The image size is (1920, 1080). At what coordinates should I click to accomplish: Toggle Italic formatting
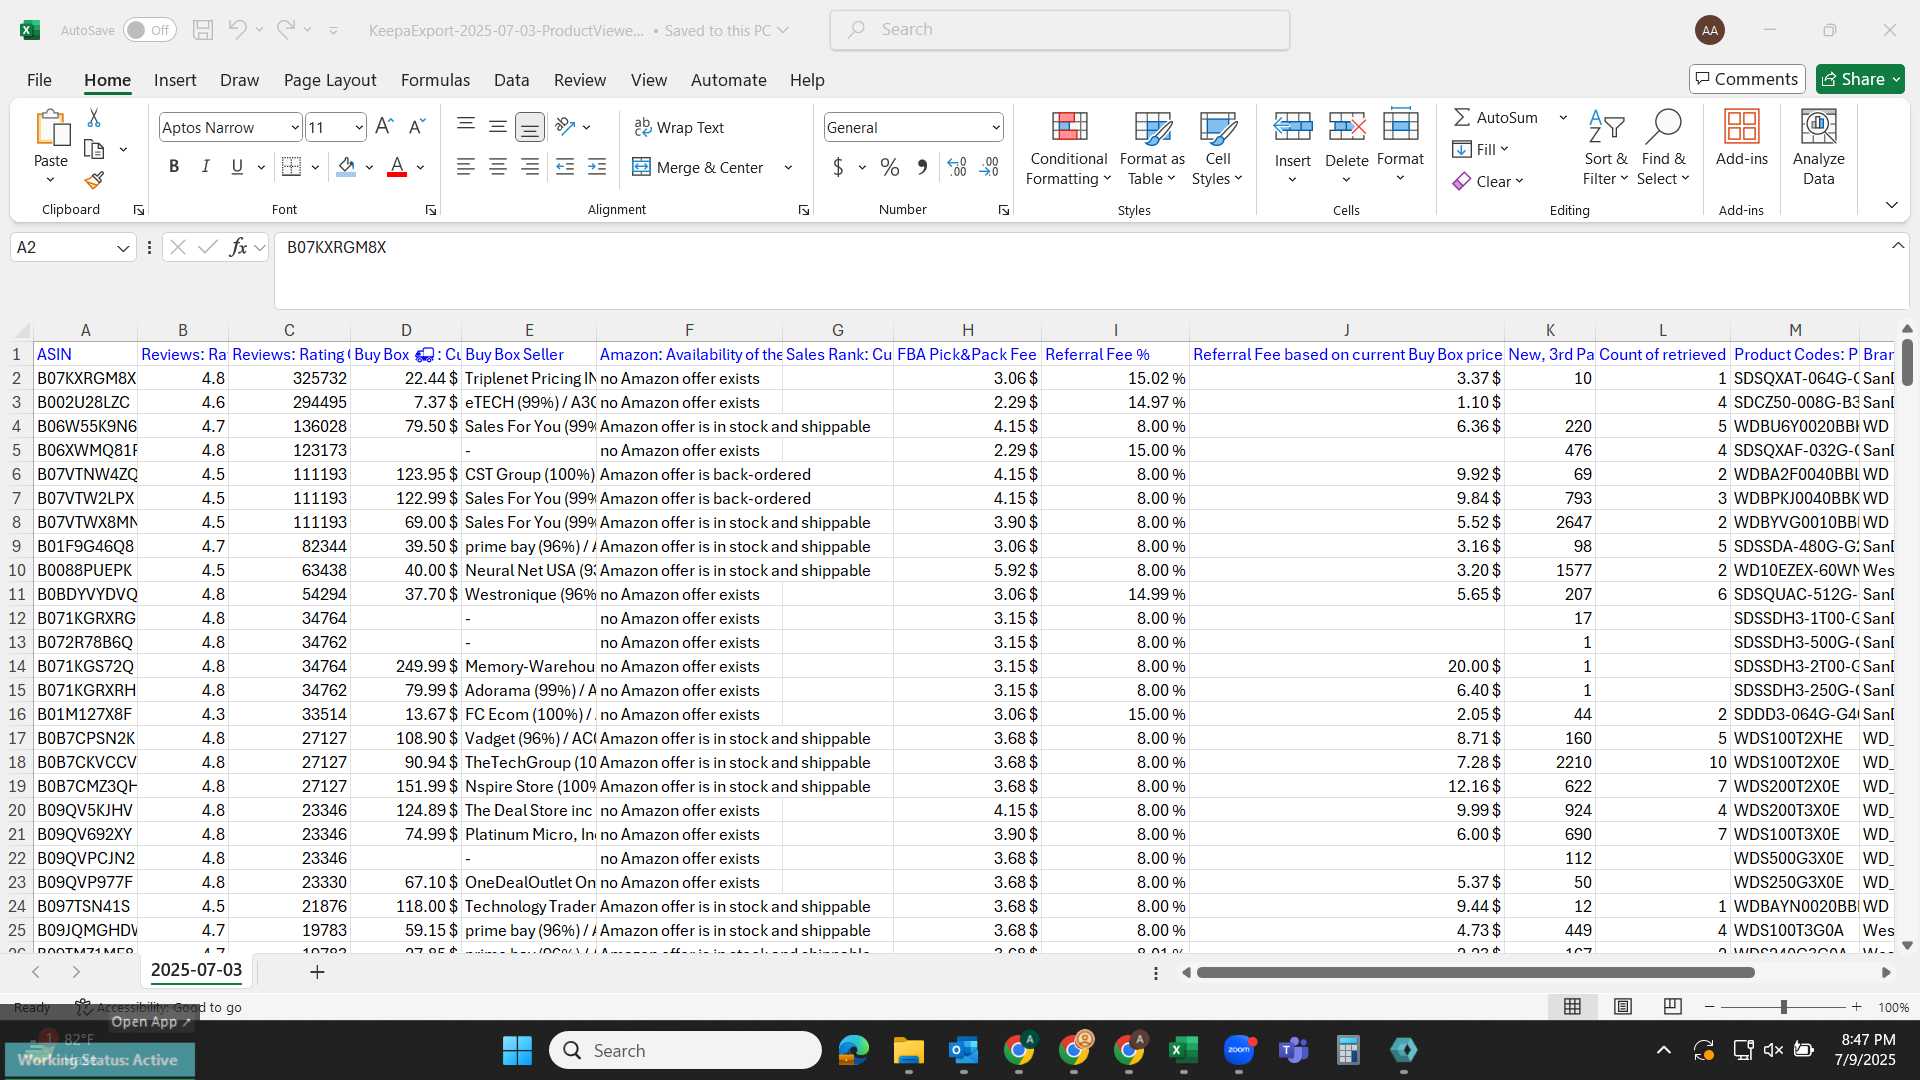coord(206,167)
